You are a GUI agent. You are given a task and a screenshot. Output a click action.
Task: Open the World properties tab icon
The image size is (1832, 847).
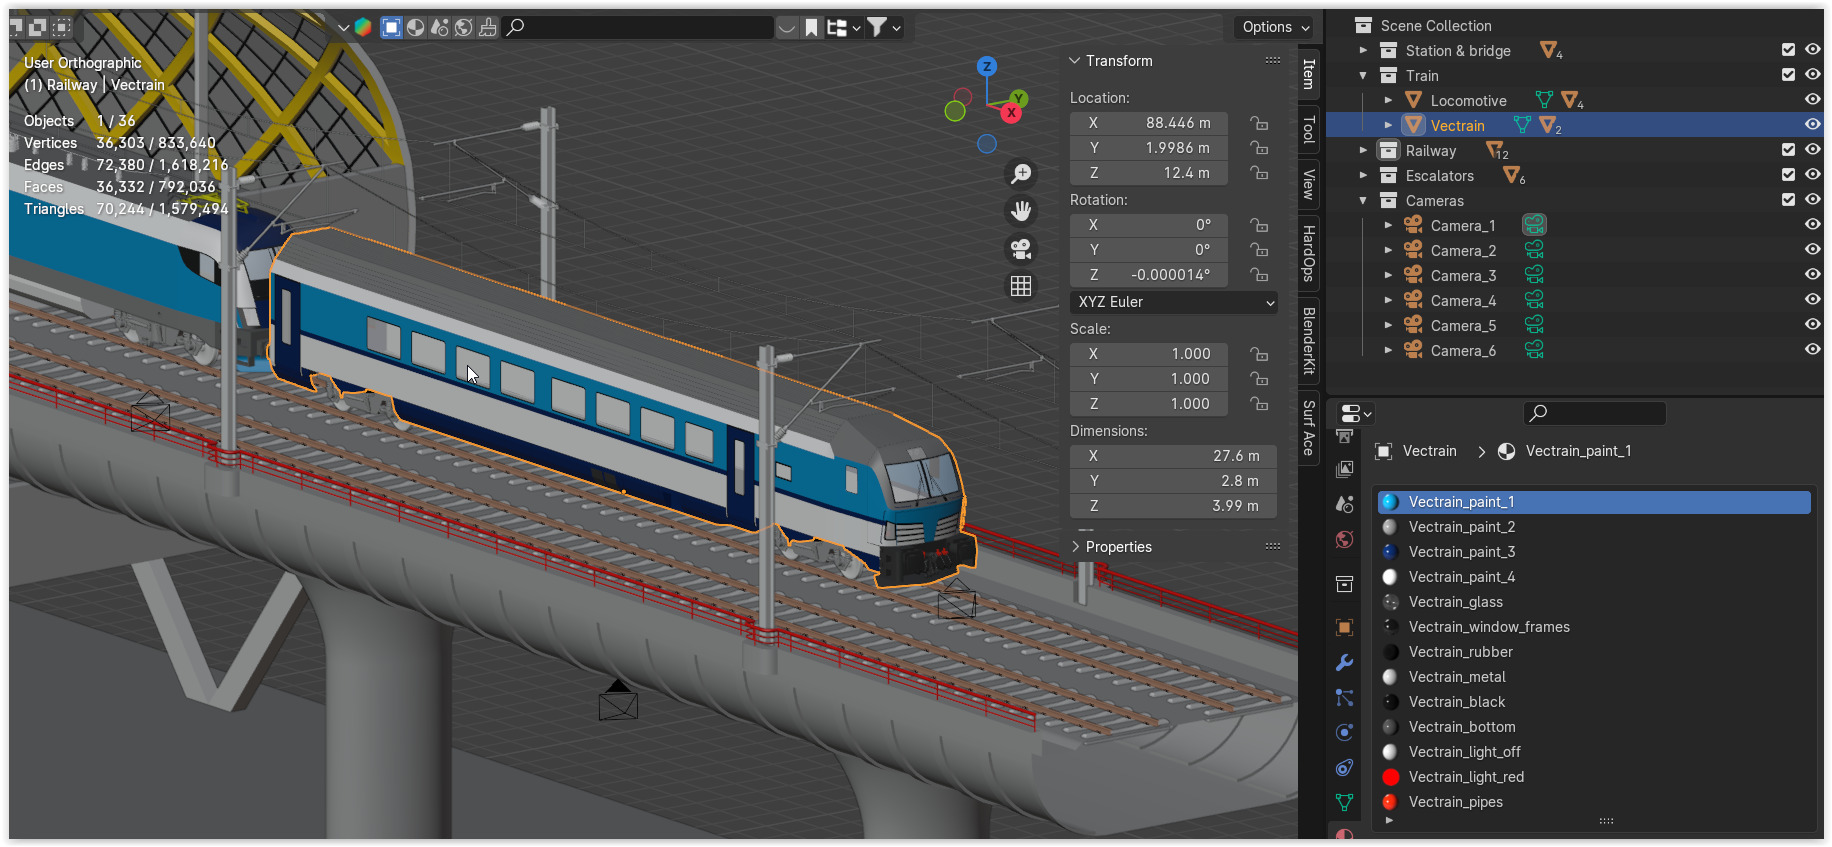[x=1345, y=540]
